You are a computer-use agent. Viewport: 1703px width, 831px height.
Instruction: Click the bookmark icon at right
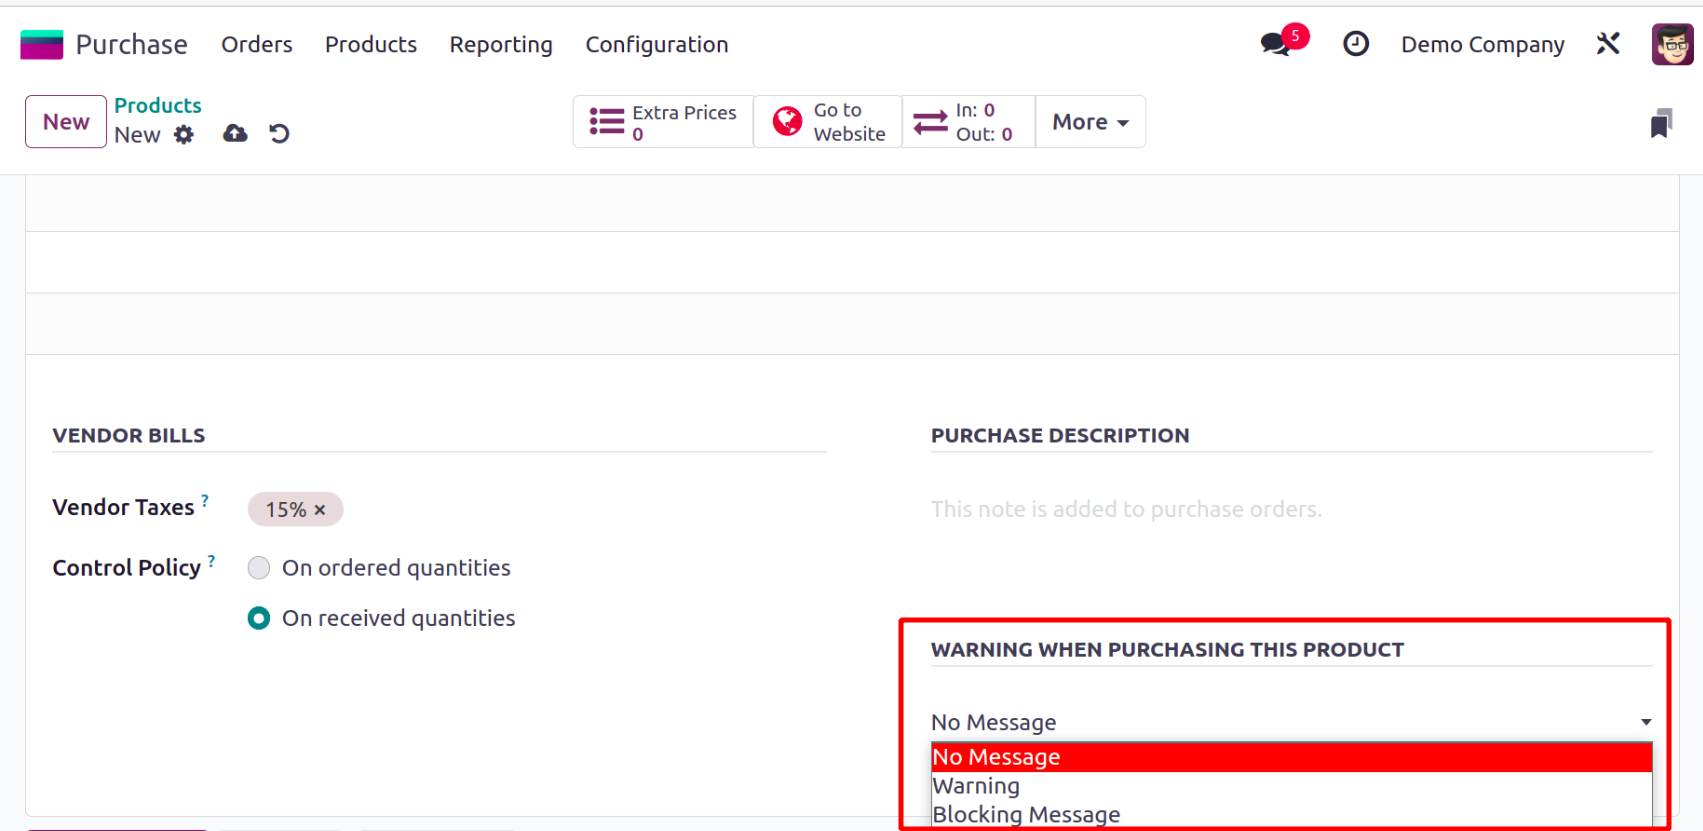(x=1661, y=123)
